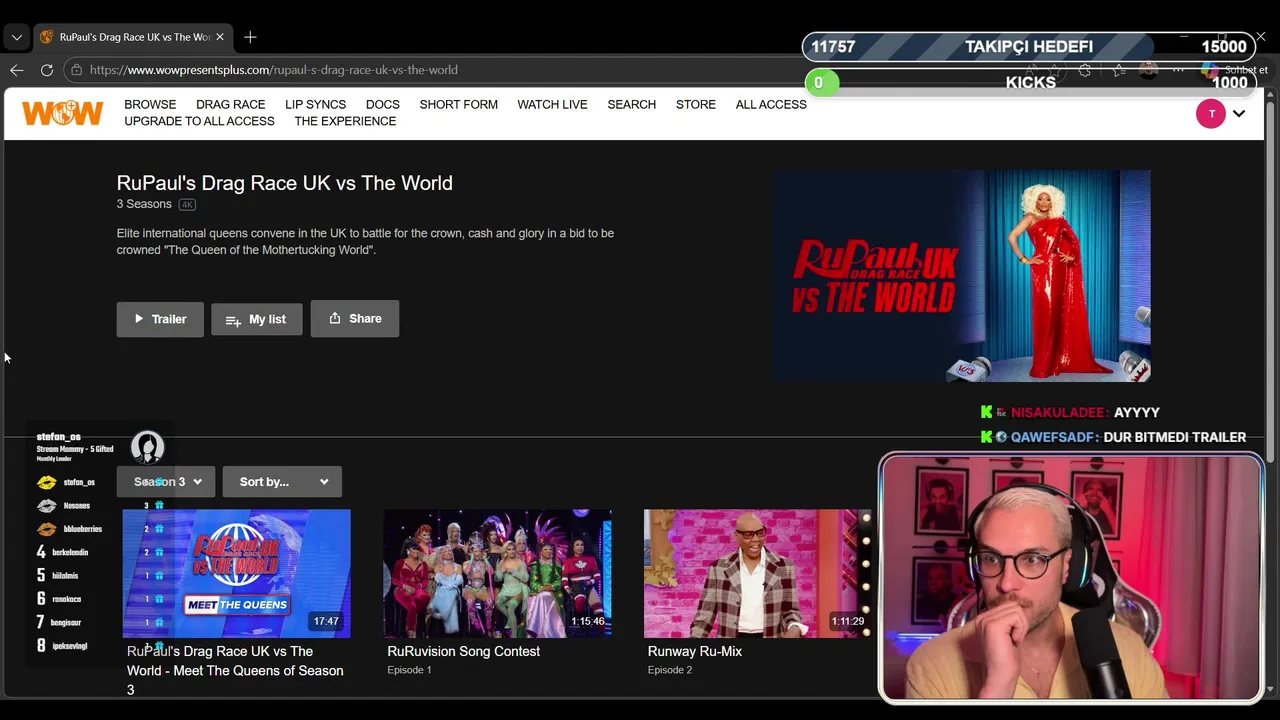Click UPGRADE TO ALL ACCESS

[x=199, y=121]
